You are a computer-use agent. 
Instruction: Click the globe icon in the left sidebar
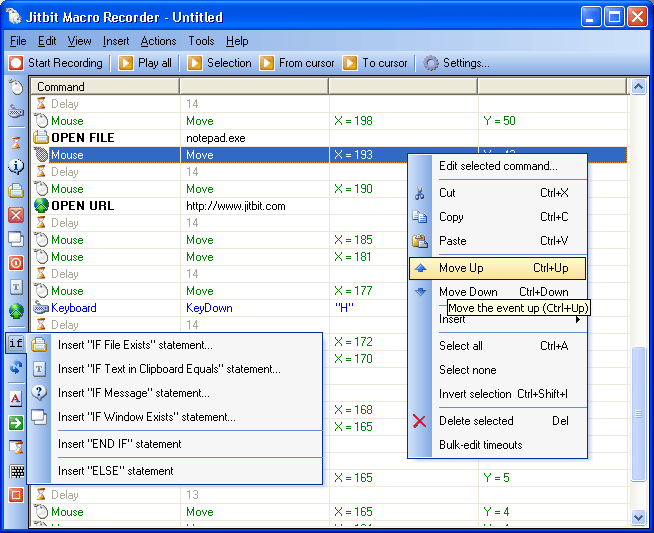[16, 311]
